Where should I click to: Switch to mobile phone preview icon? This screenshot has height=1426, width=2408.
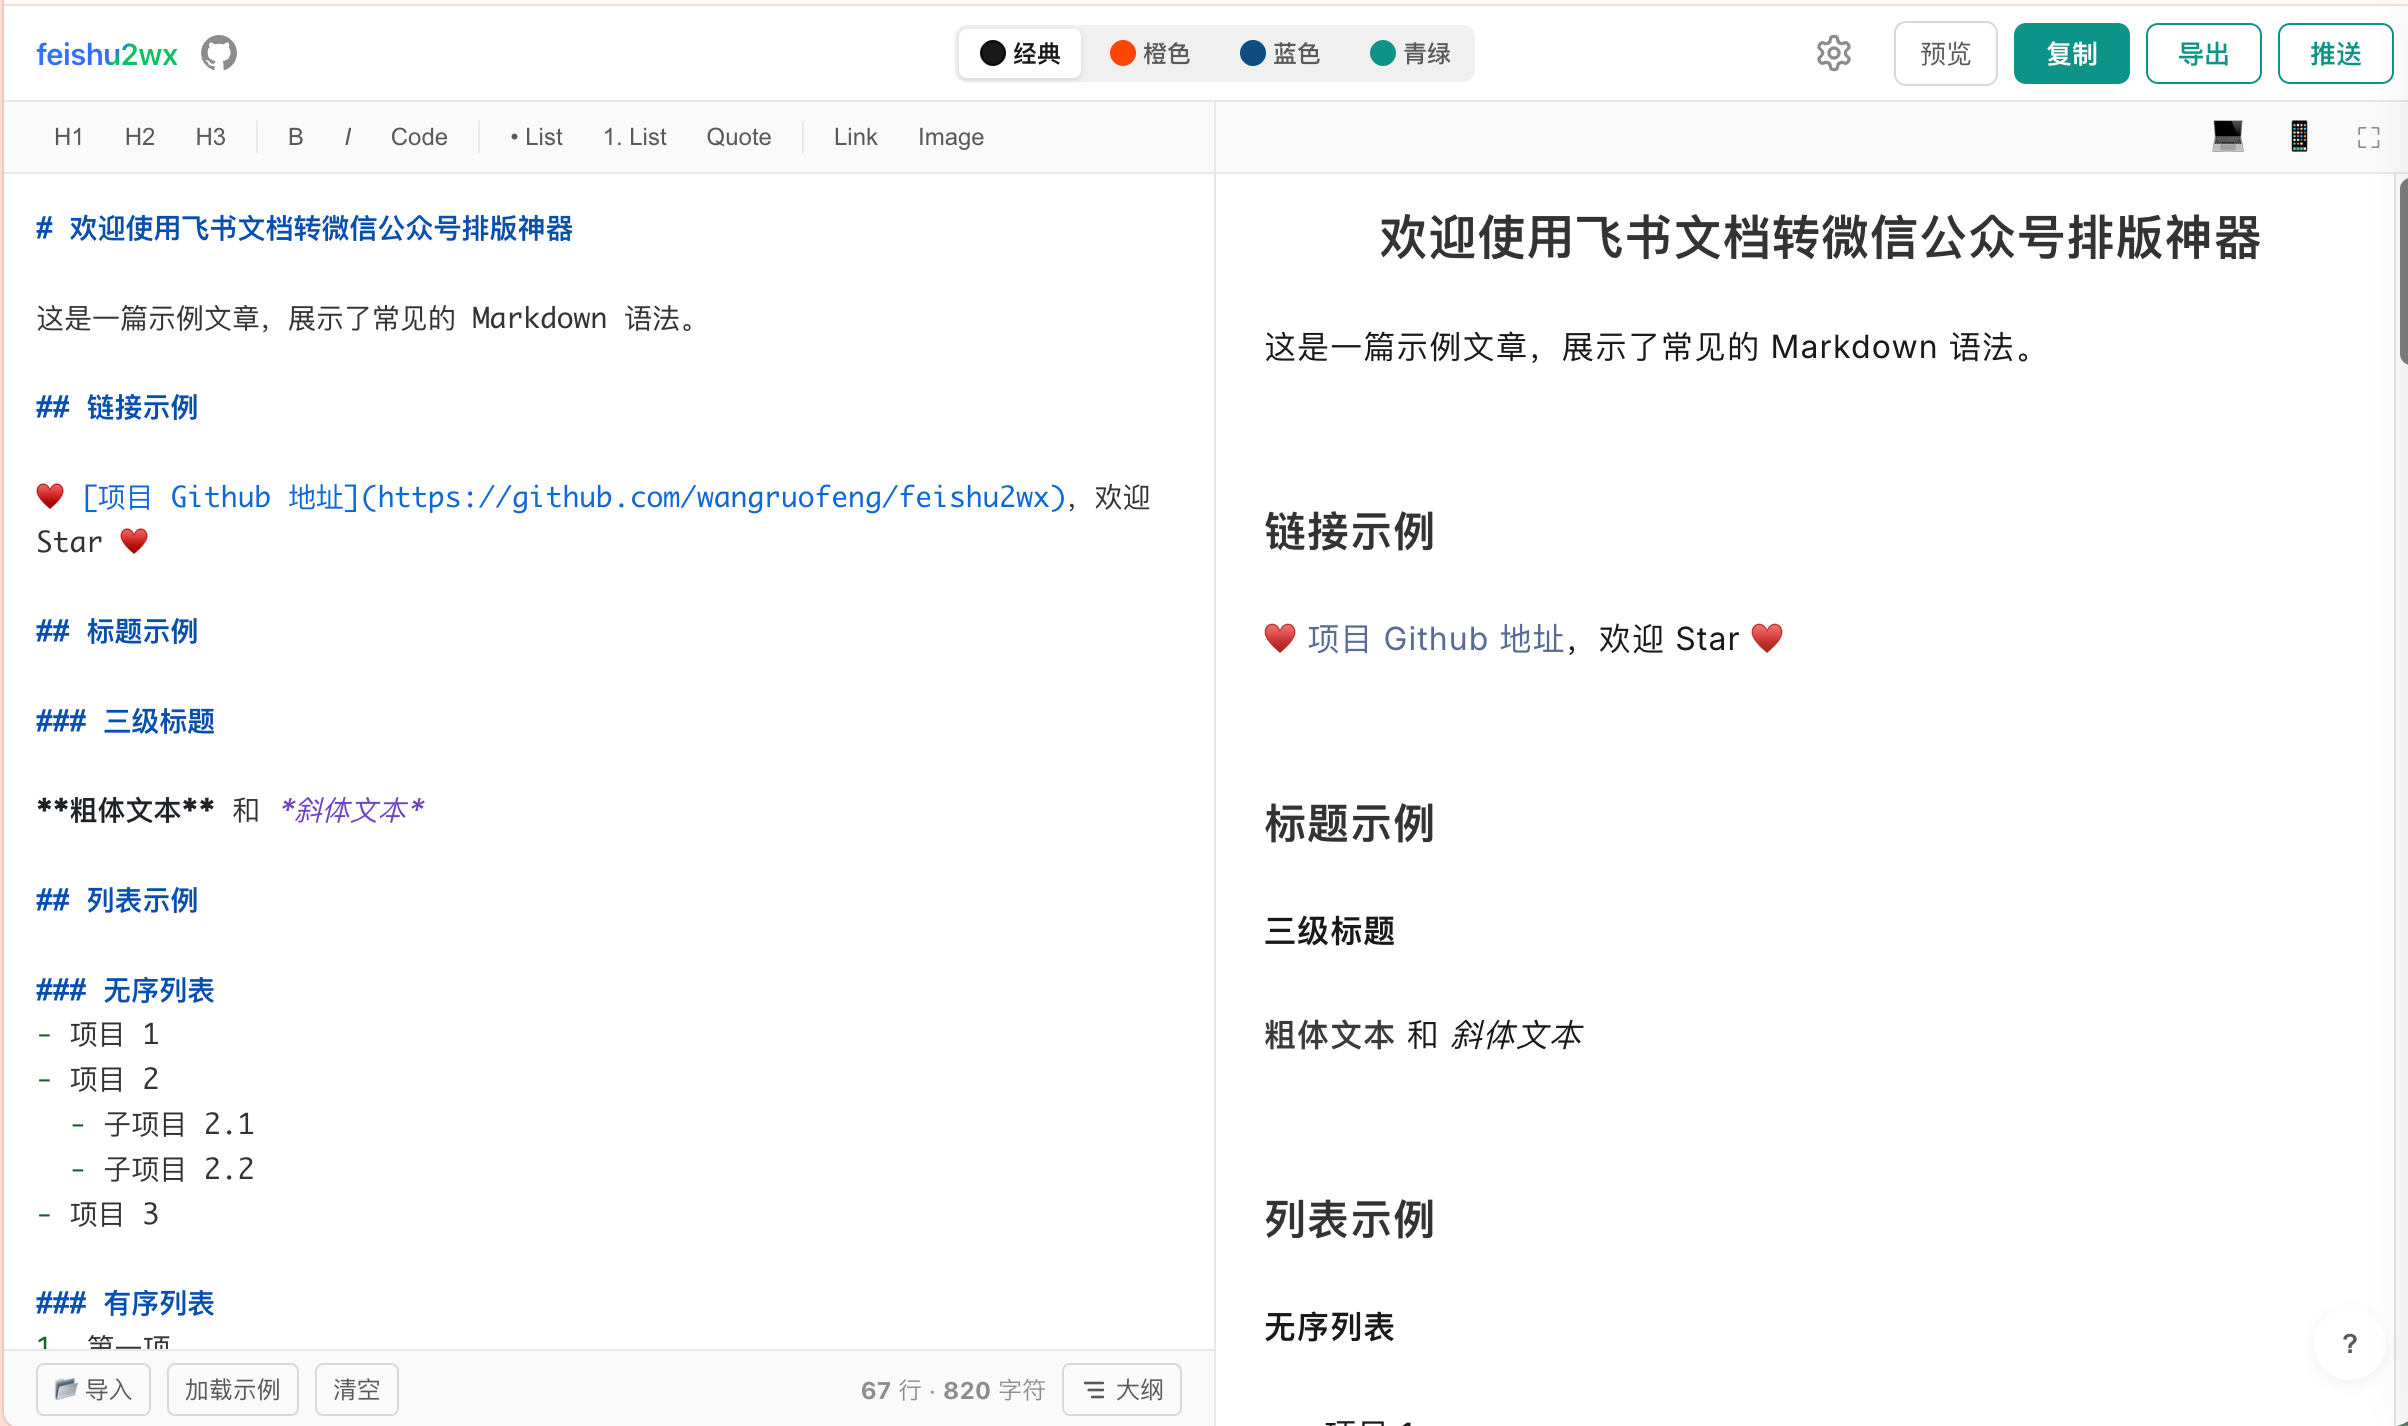[2299, 136]
